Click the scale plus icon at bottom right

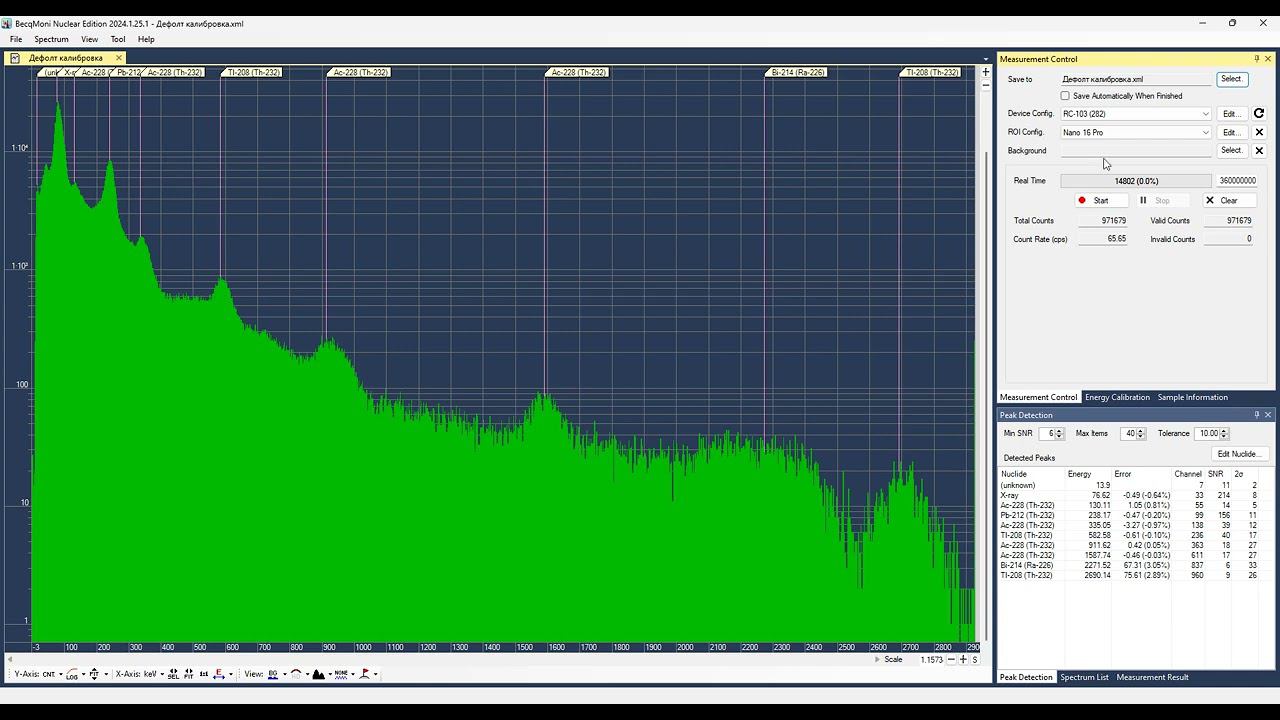(x=963, y=660)
